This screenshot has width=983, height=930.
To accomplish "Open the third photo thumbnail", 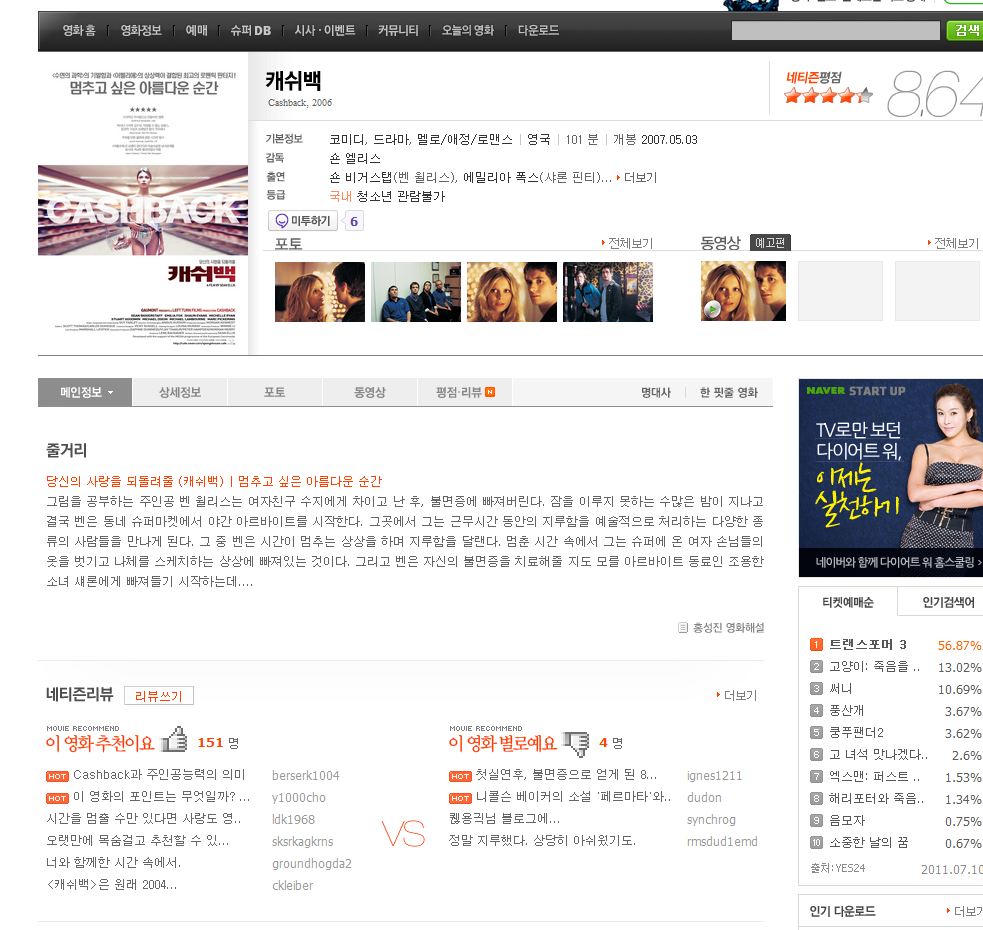I will [x=512, y=292].
